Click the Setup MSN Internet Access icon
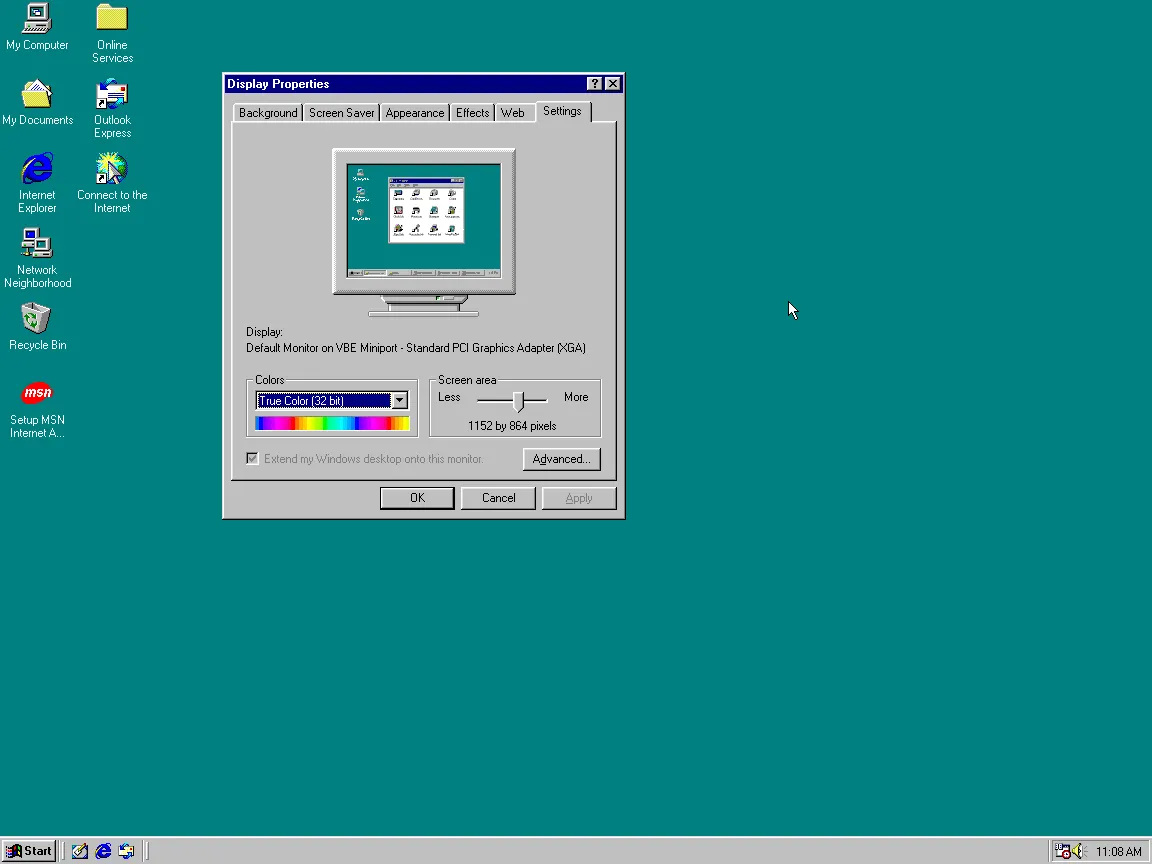 37,393
